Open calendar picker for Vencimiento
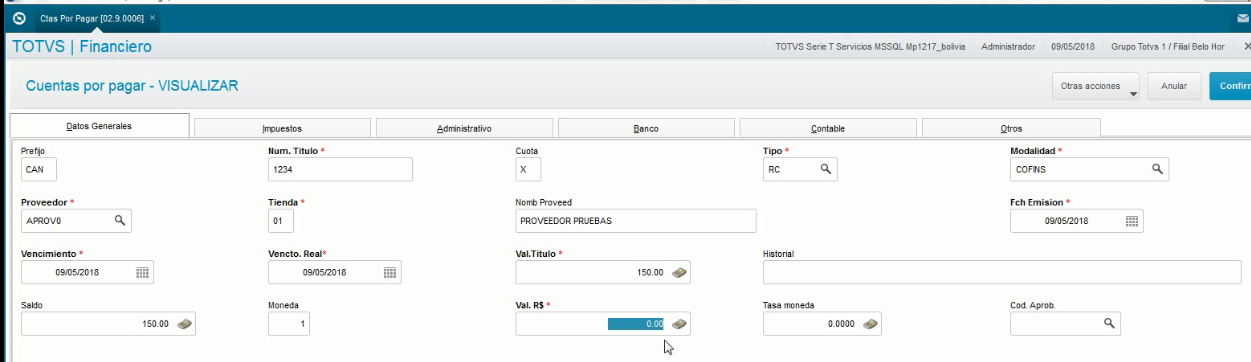 point(142,272)
